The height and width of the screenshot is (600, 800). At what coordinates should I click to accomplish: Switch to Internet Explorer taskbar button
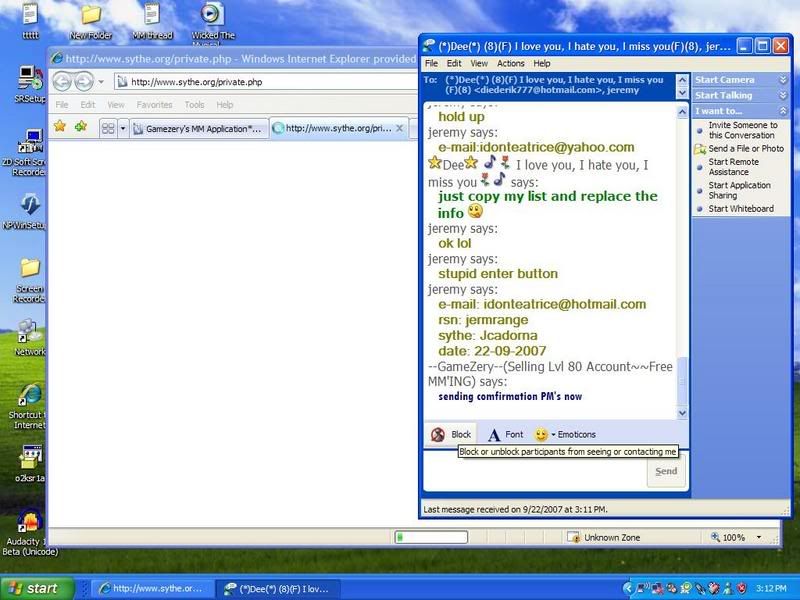(152, 589)
